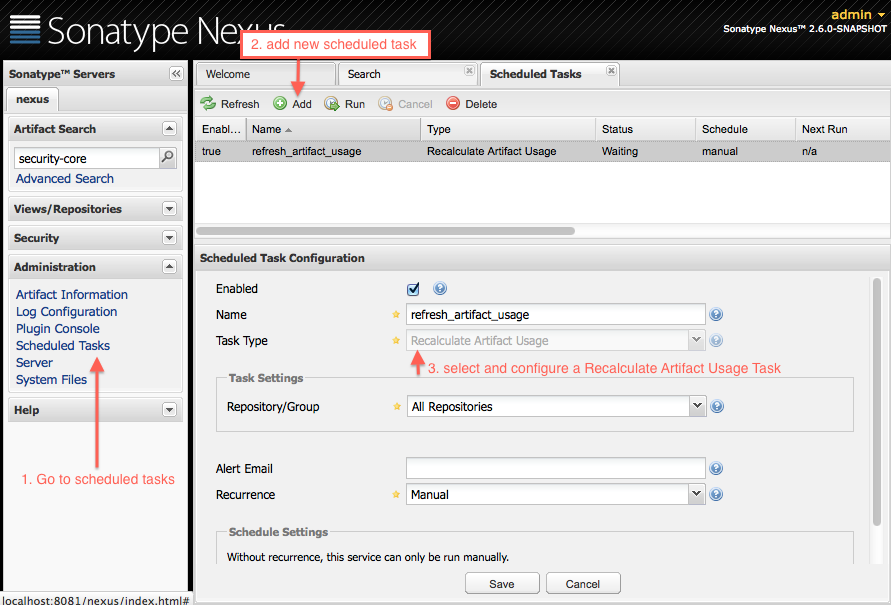Expand the Security panel

169,237
